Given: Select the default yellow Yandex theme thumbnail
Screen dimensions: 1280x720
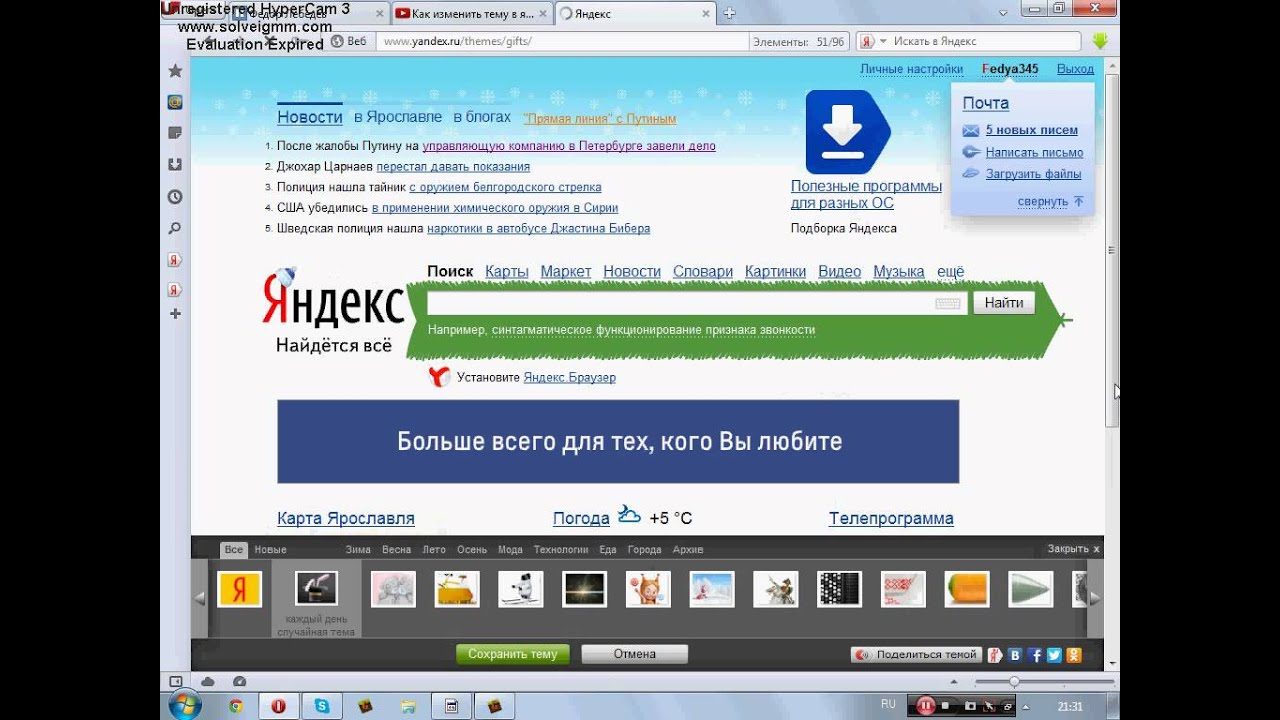Looking at the screenshot, I should (239, 589).
